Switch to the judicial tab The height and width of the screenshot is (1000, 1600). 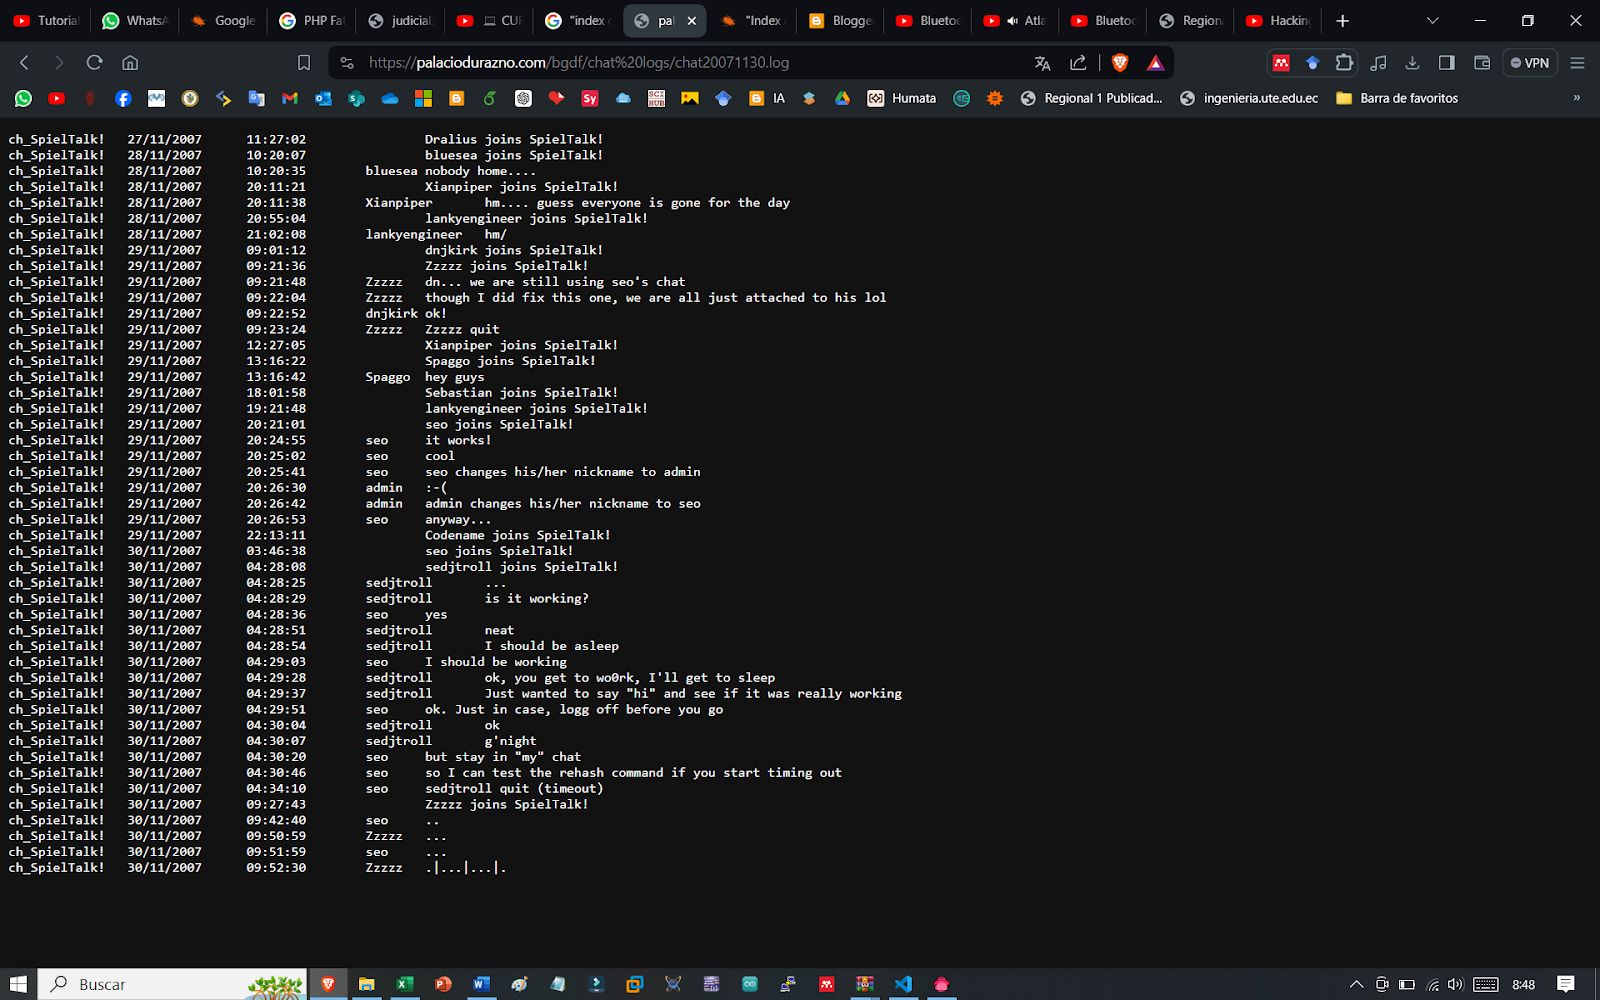pyautogui.click(x=400, y=20)
